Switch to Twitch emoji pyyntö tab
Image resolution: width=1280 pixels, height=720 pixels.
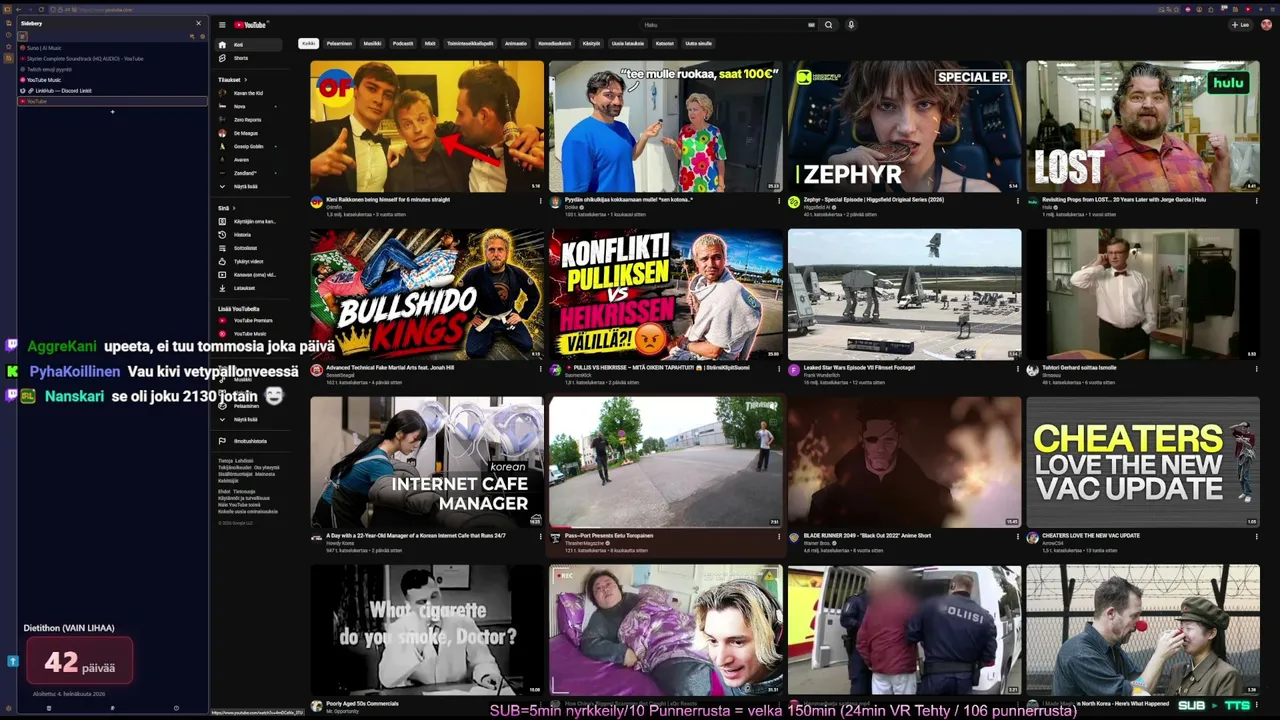pos(112,69)
